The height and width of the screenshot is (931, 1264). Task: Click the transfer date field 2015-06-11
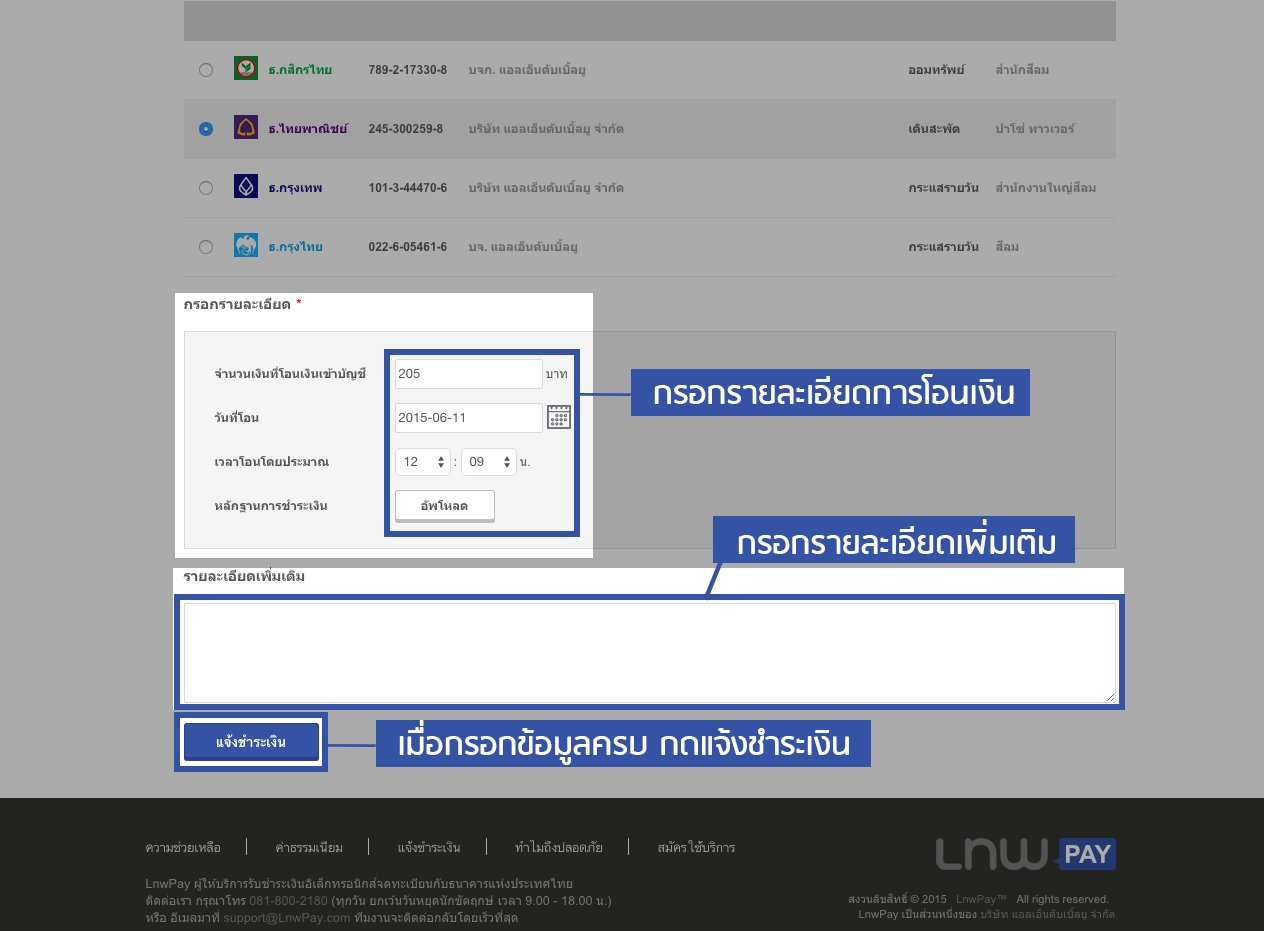pyautogui.click(x=468, y=418)
